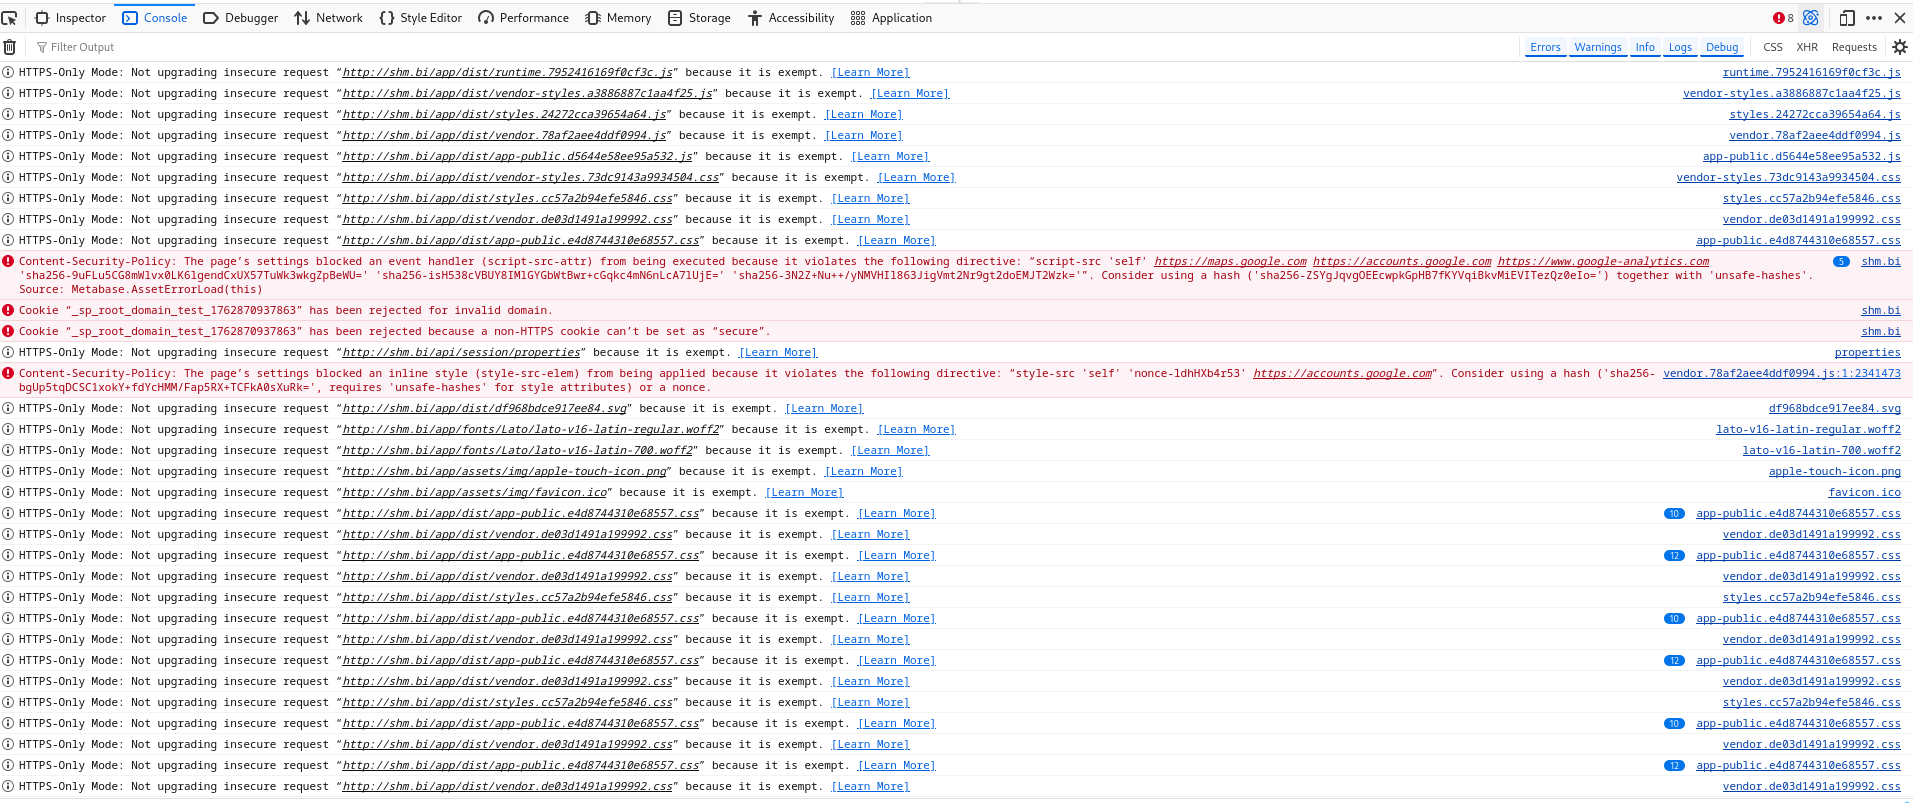Open the devtools three-dot options menu

click(x=1874, y=18)
